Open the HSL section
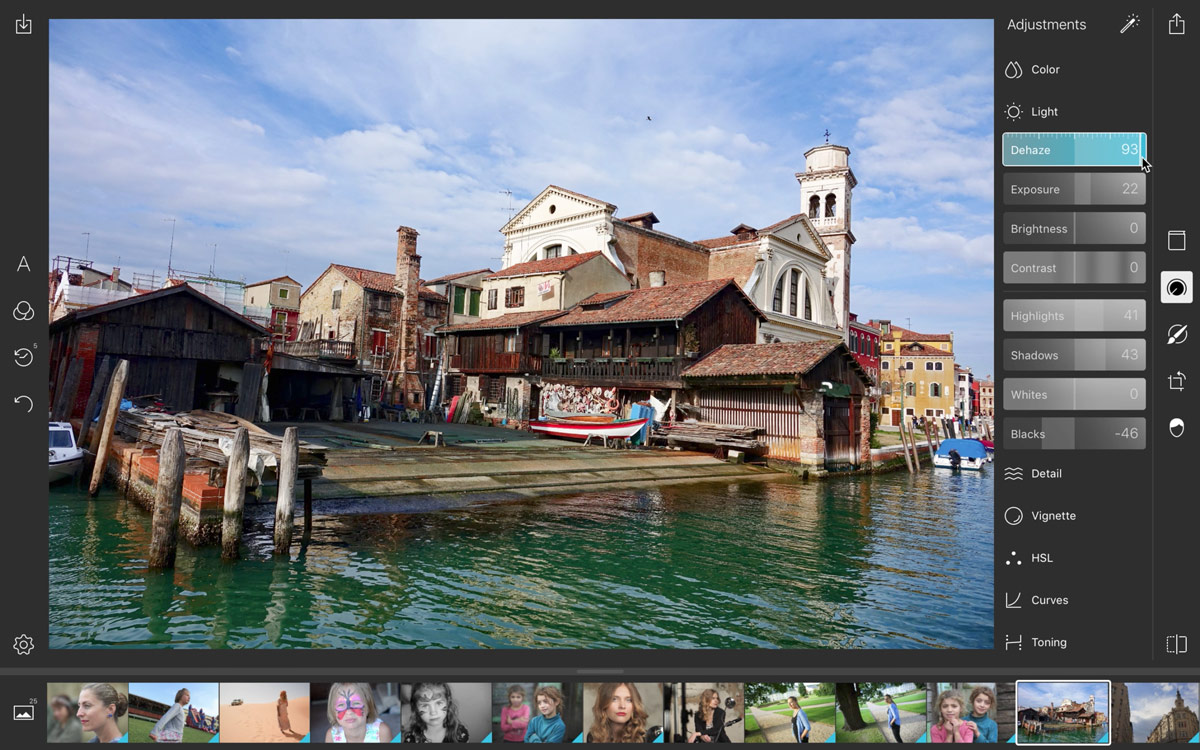 [x=1041, y=558]
